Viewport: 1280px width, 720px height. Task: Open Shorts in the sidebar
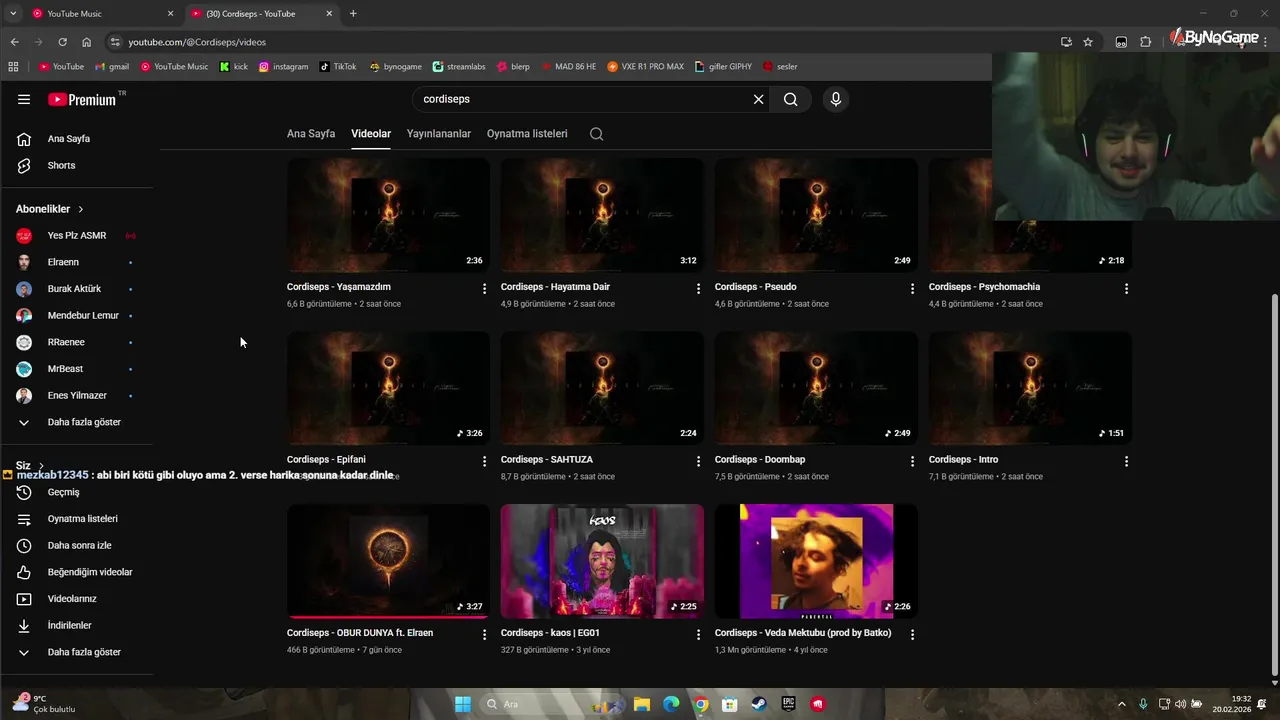76,165
